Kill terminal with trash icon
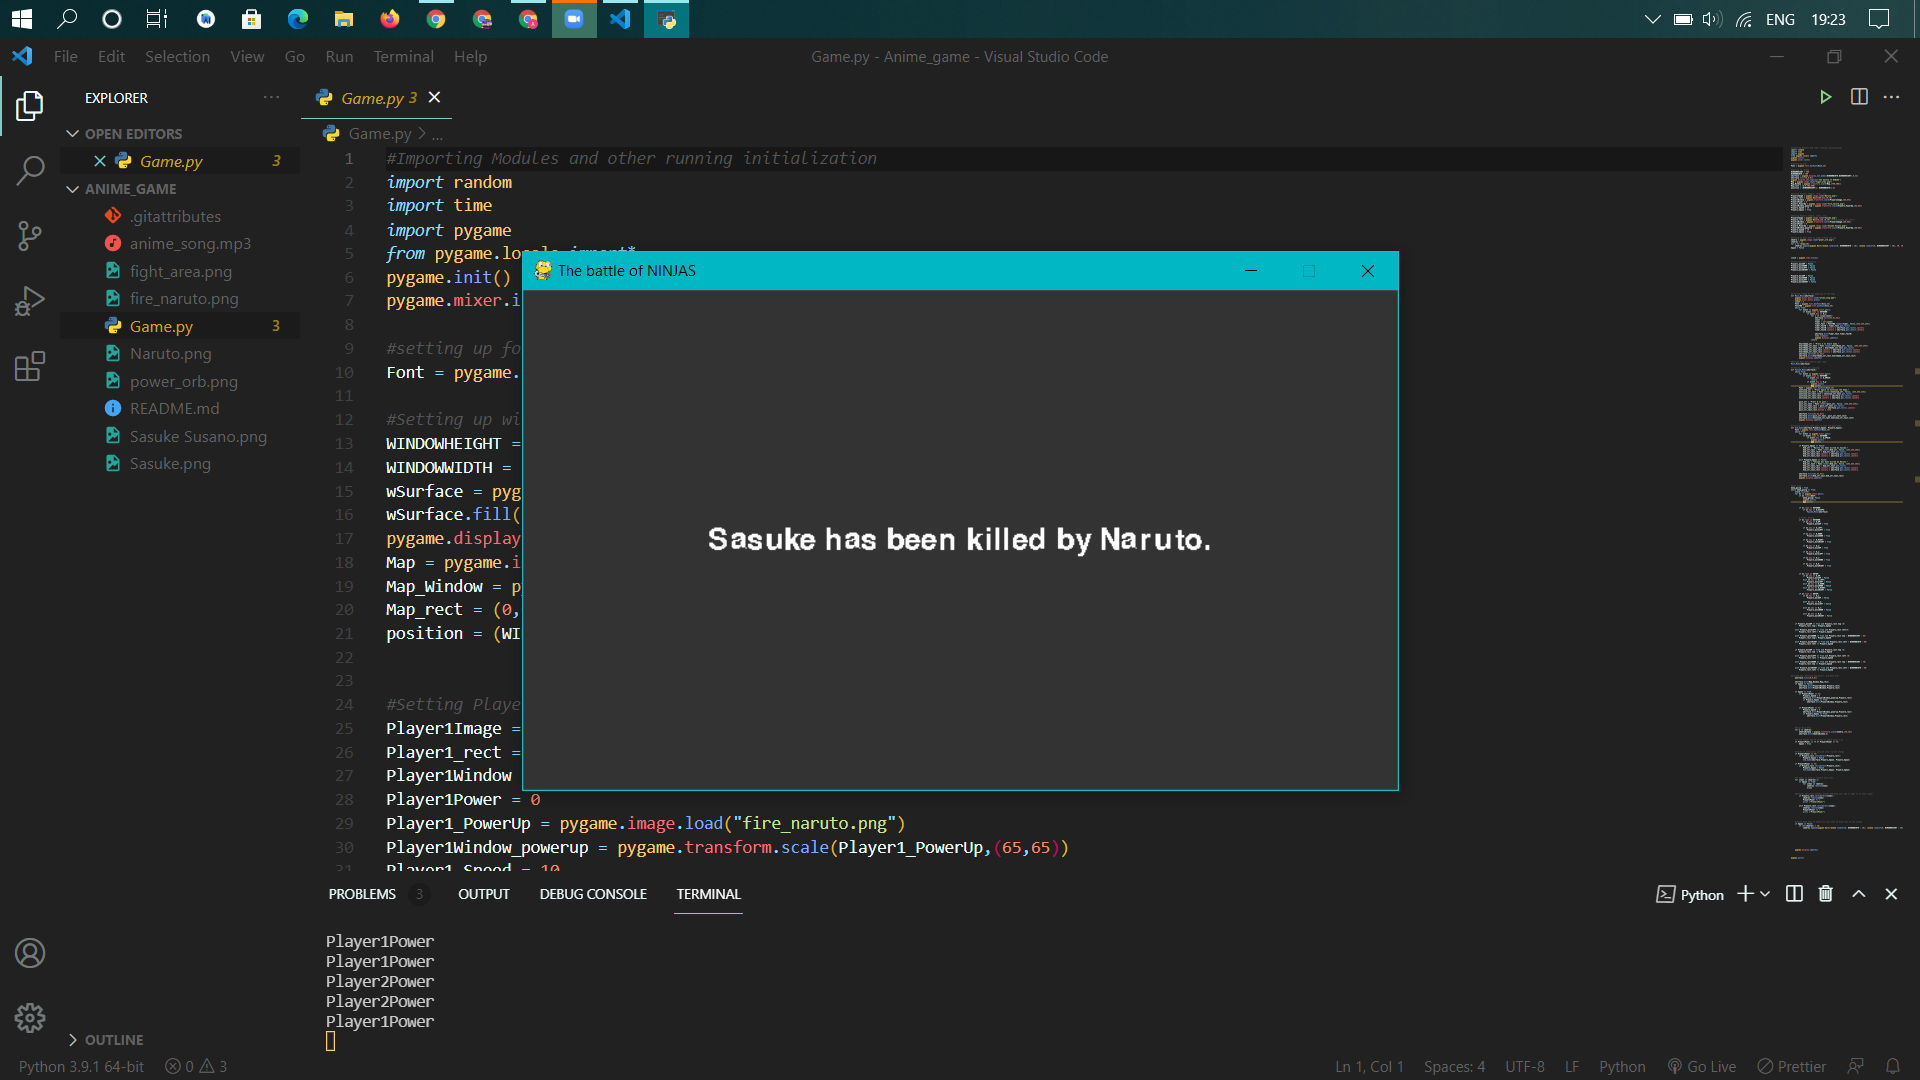The image size is (1920, 1080). (1825, 894)
